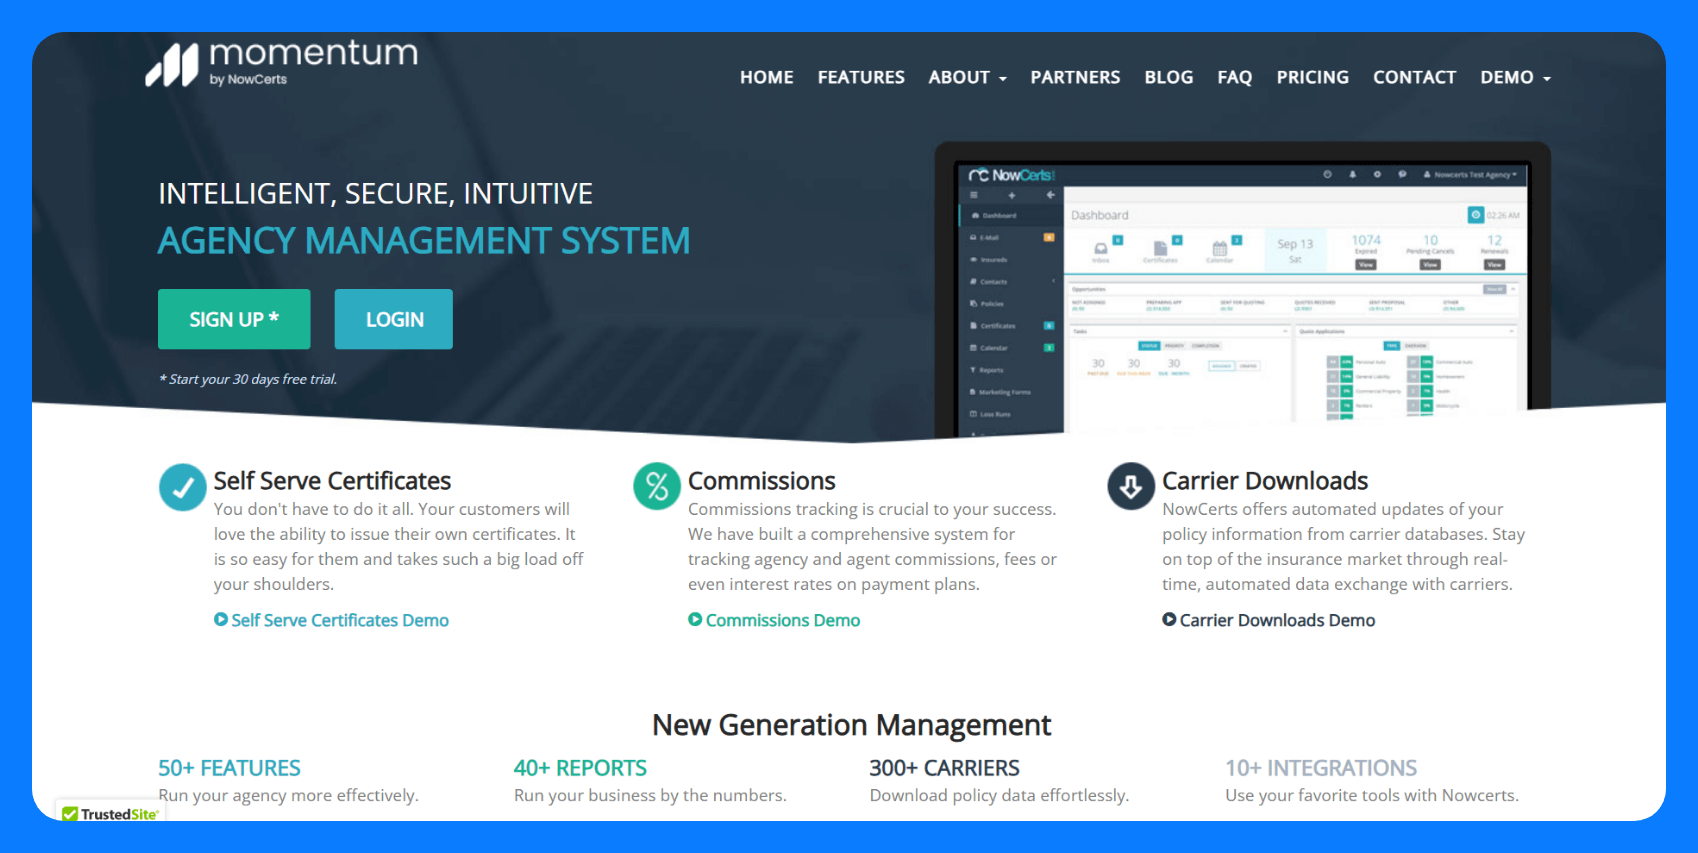
Task: View the Pricing page
Action: (1312, 77)
